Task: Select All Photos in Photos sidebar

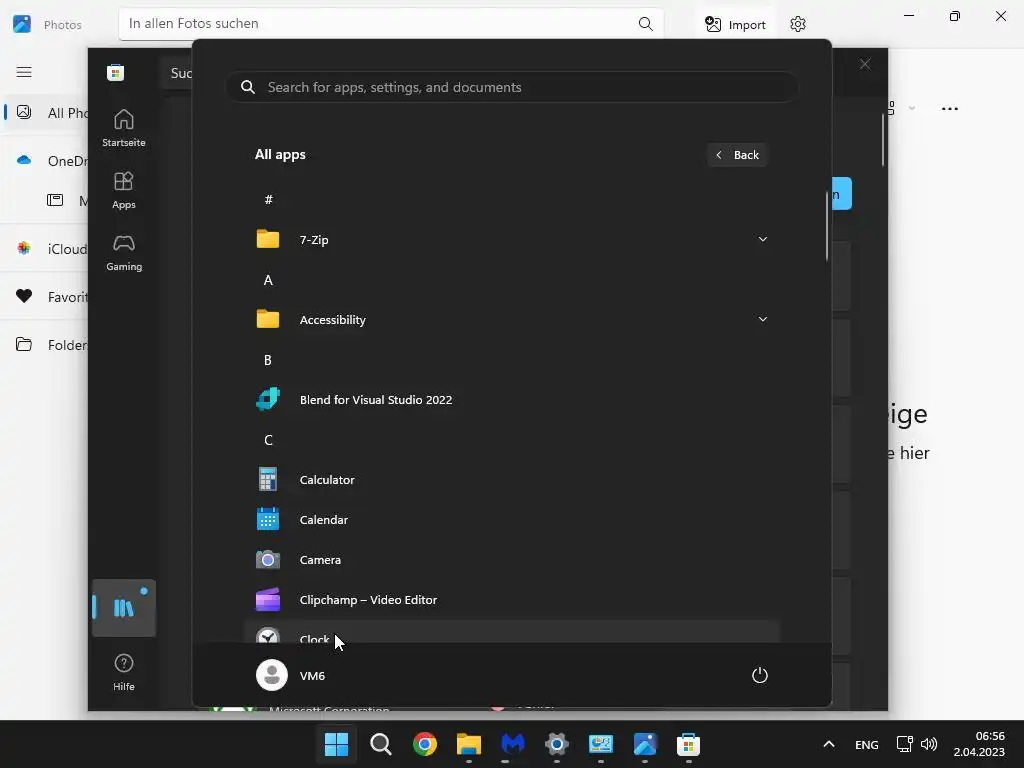Action: [47, 113]
